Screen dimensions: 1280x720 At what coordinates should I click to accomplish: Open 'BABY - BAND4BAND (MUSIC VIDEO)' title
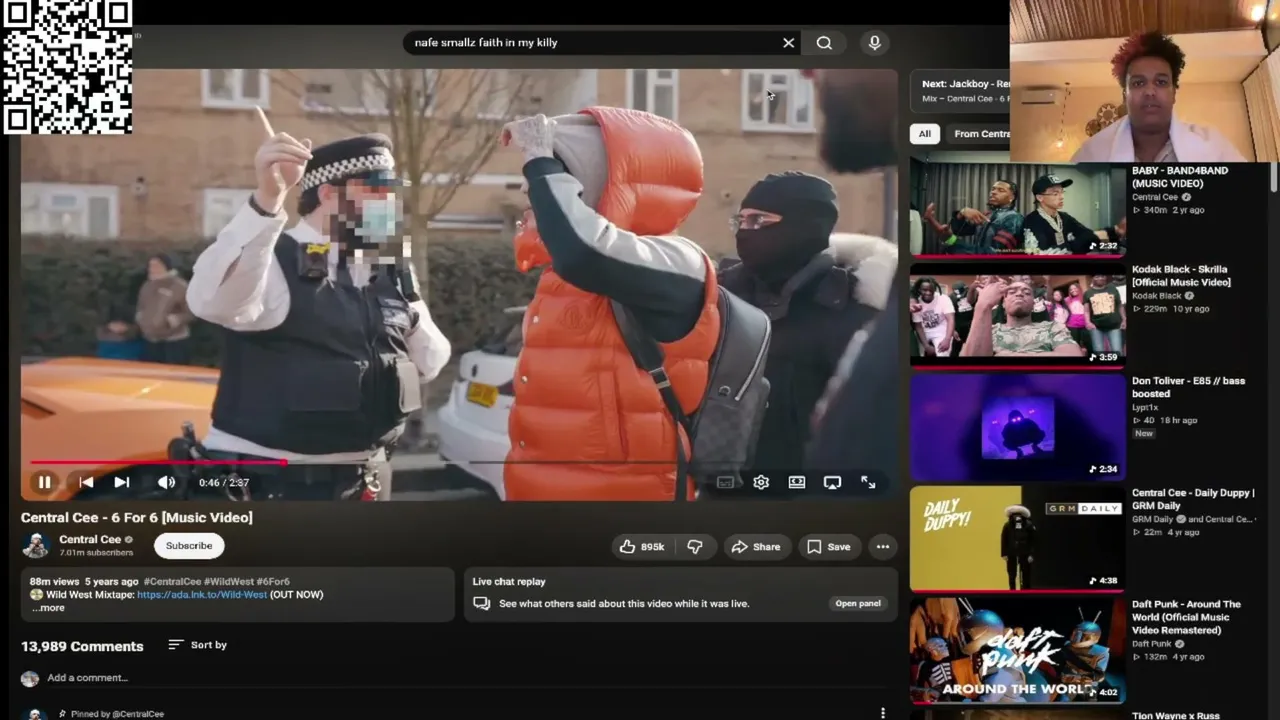(1180, 177)
